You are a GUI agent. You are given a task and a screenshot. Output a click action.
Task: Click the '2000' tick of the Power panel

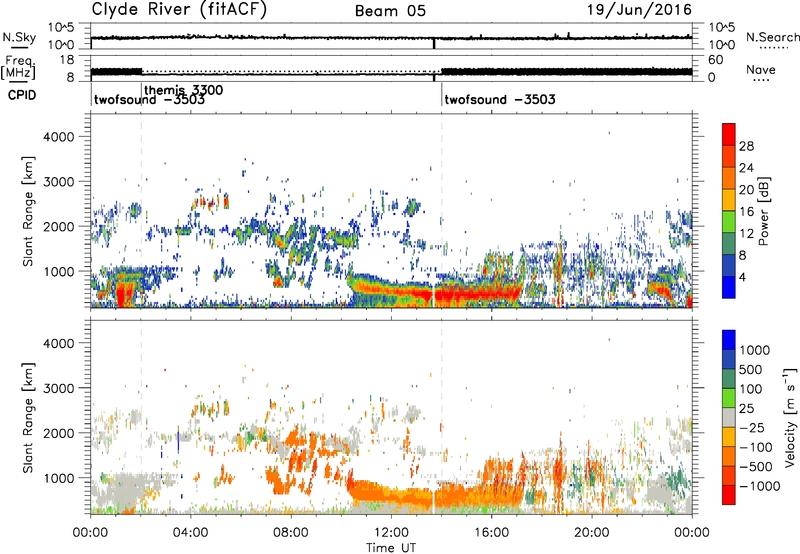pos(59,226)
